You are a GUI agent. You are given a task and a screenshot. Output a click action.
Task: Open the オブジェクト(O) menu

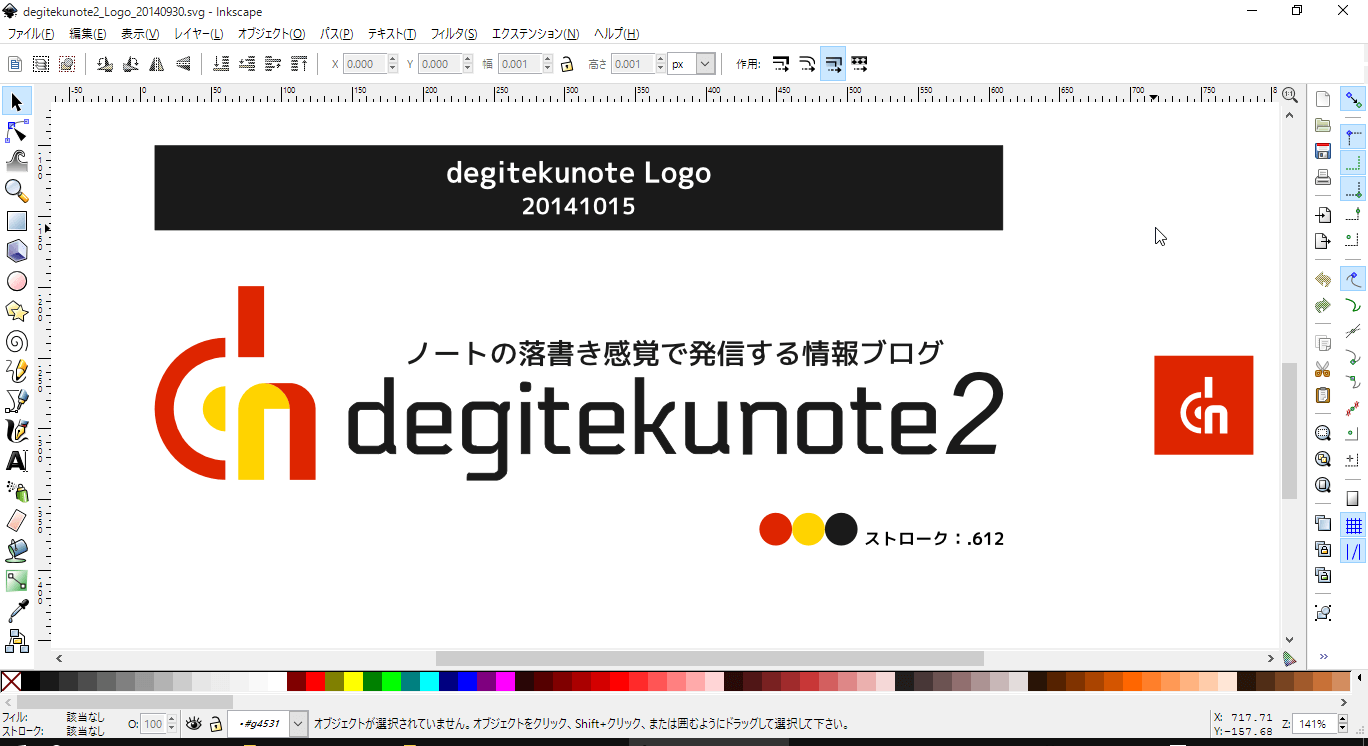click(271, 34)
